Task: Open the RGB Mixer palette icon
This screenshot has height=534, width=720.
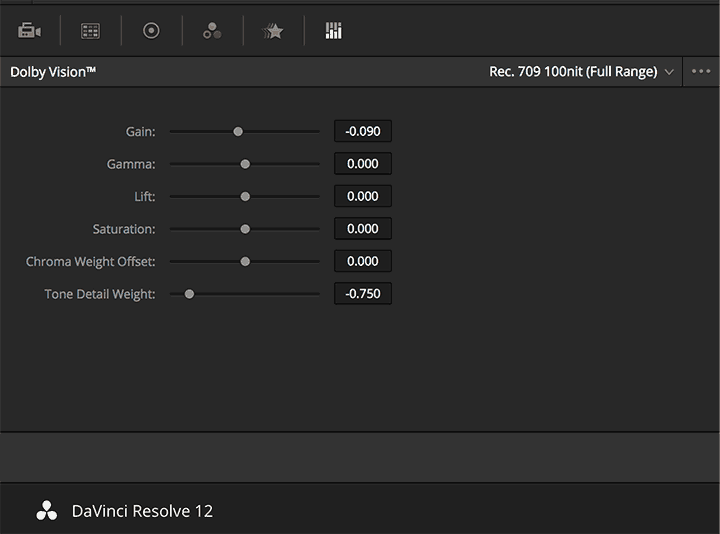Action: 212,31
